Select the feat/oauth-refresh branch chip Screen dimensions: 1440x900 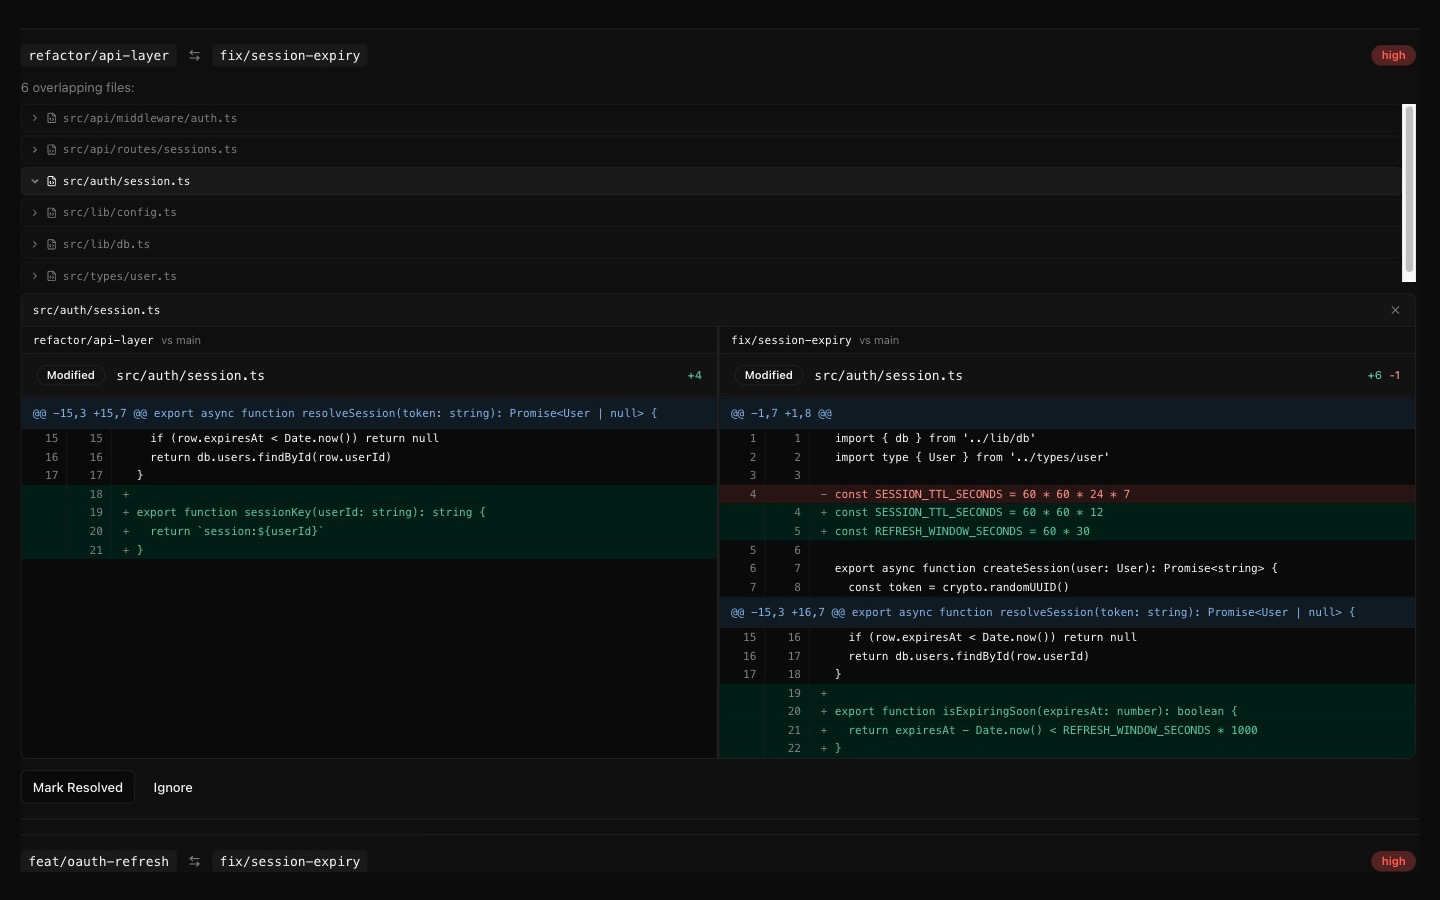[x=99, y=862]
